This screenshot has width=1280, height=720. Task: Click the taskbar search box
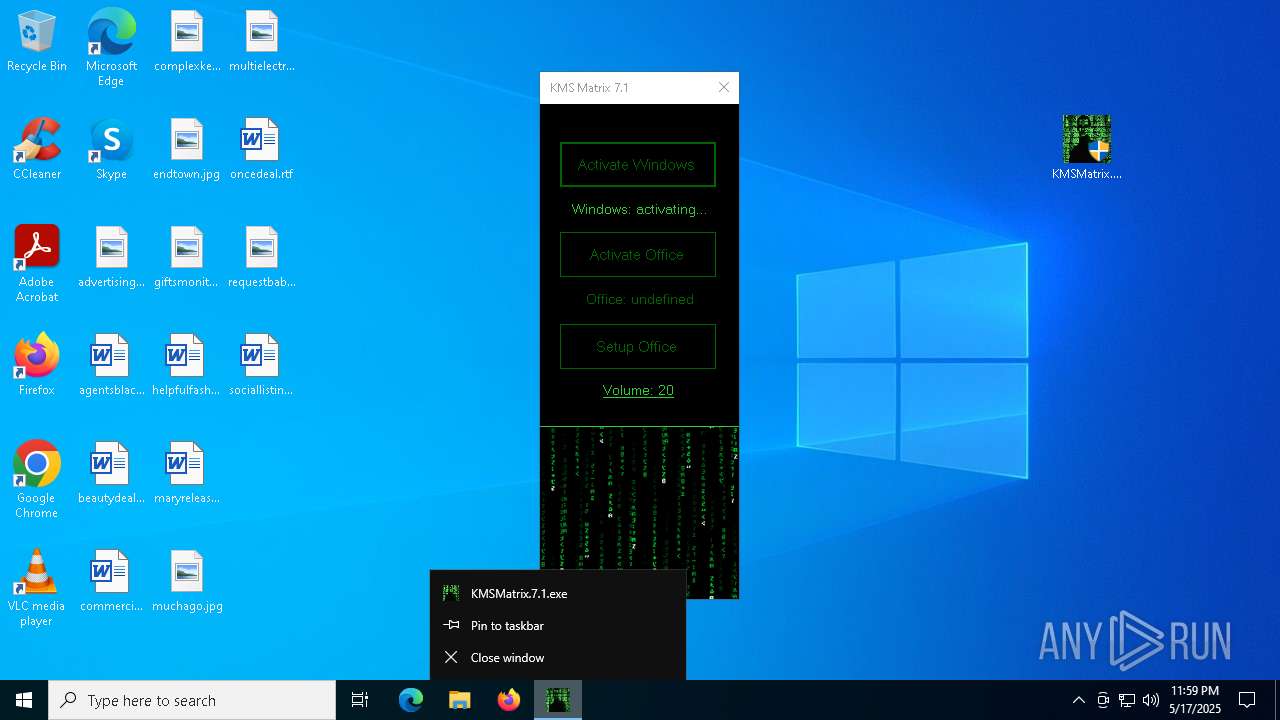point(192,700)
